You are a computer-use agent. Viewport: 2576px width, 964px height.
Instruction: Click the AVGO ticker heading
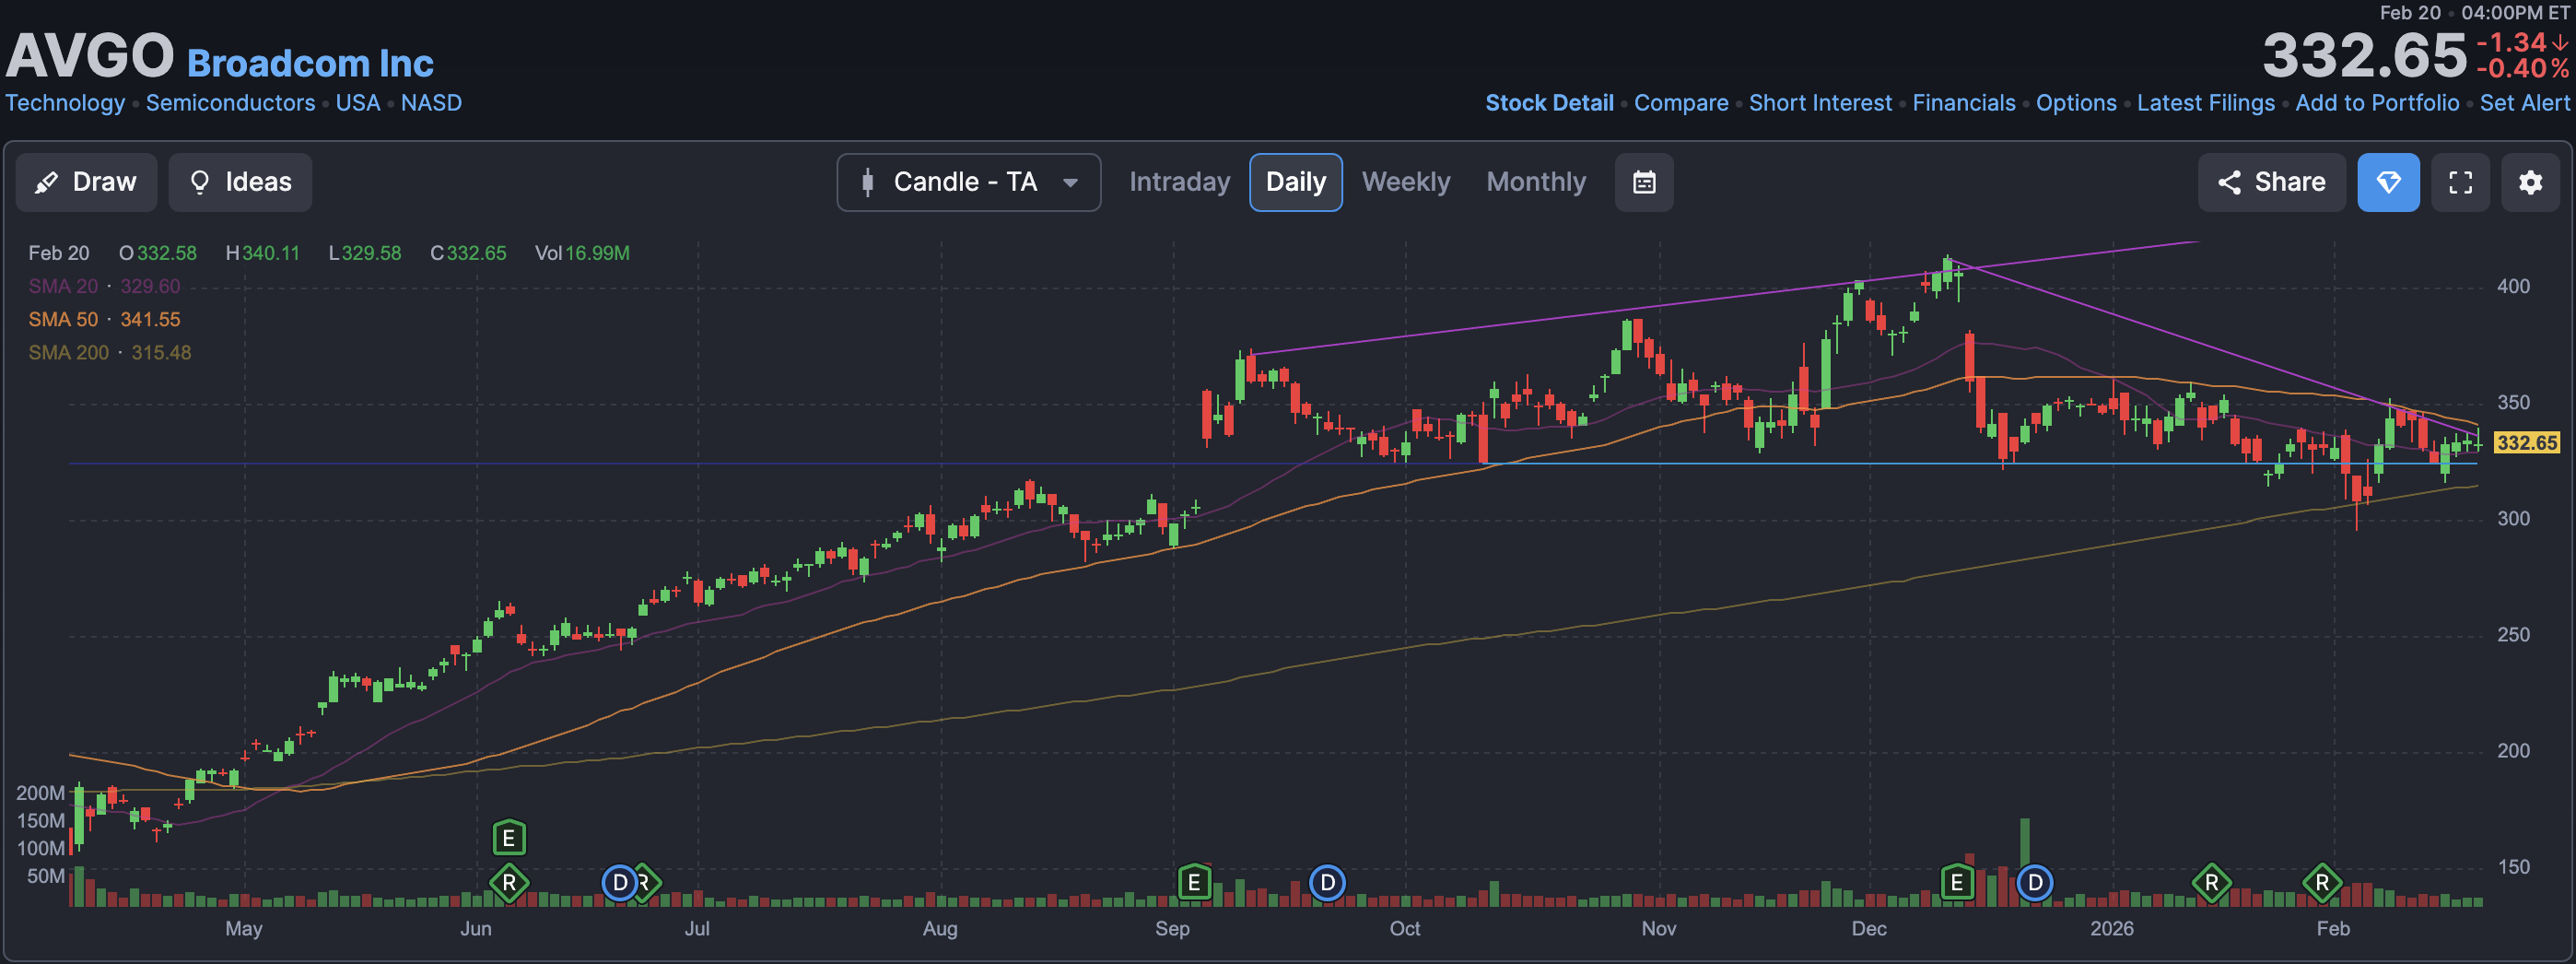tap(90, 56)
